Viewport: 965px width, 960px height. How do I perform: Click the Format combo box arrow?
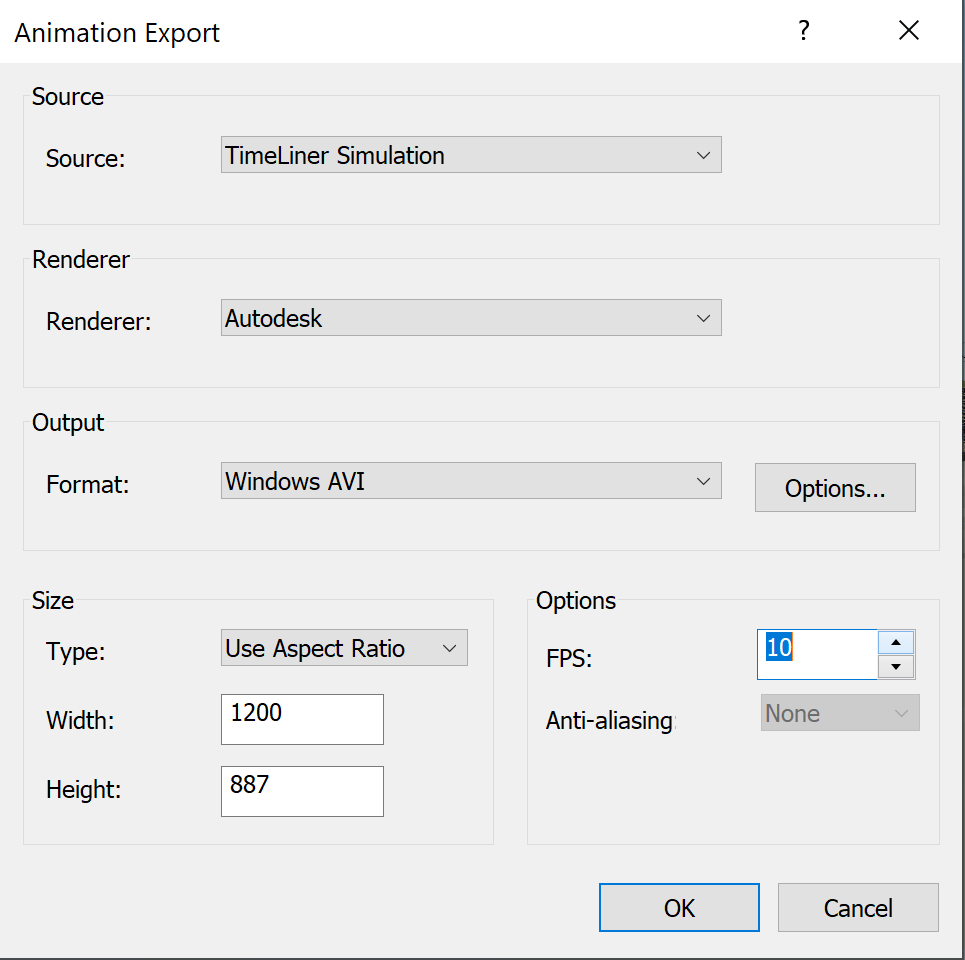point(706,481)
